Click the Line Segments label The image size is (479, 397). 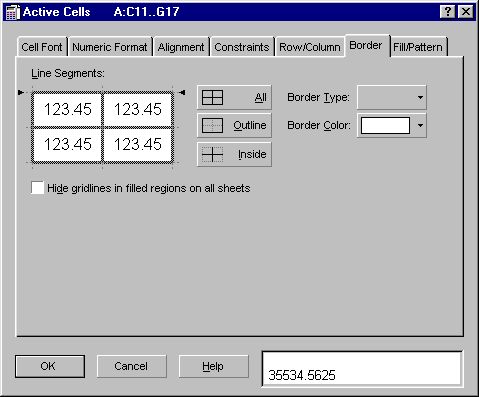(x=68, y=73)
